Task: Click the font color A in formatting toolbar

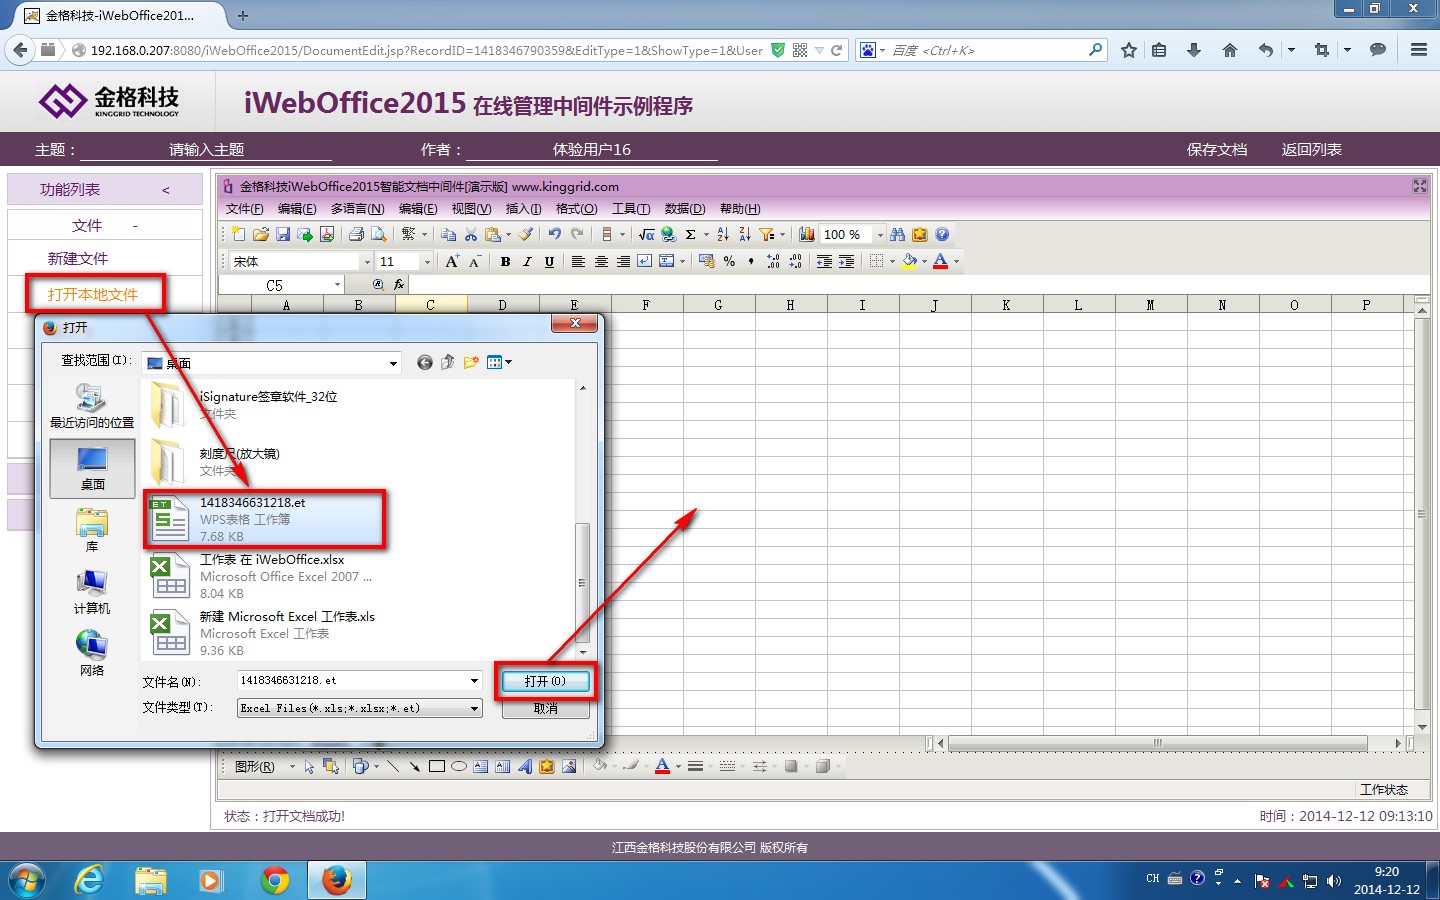Action: click(x=940, y=261)
